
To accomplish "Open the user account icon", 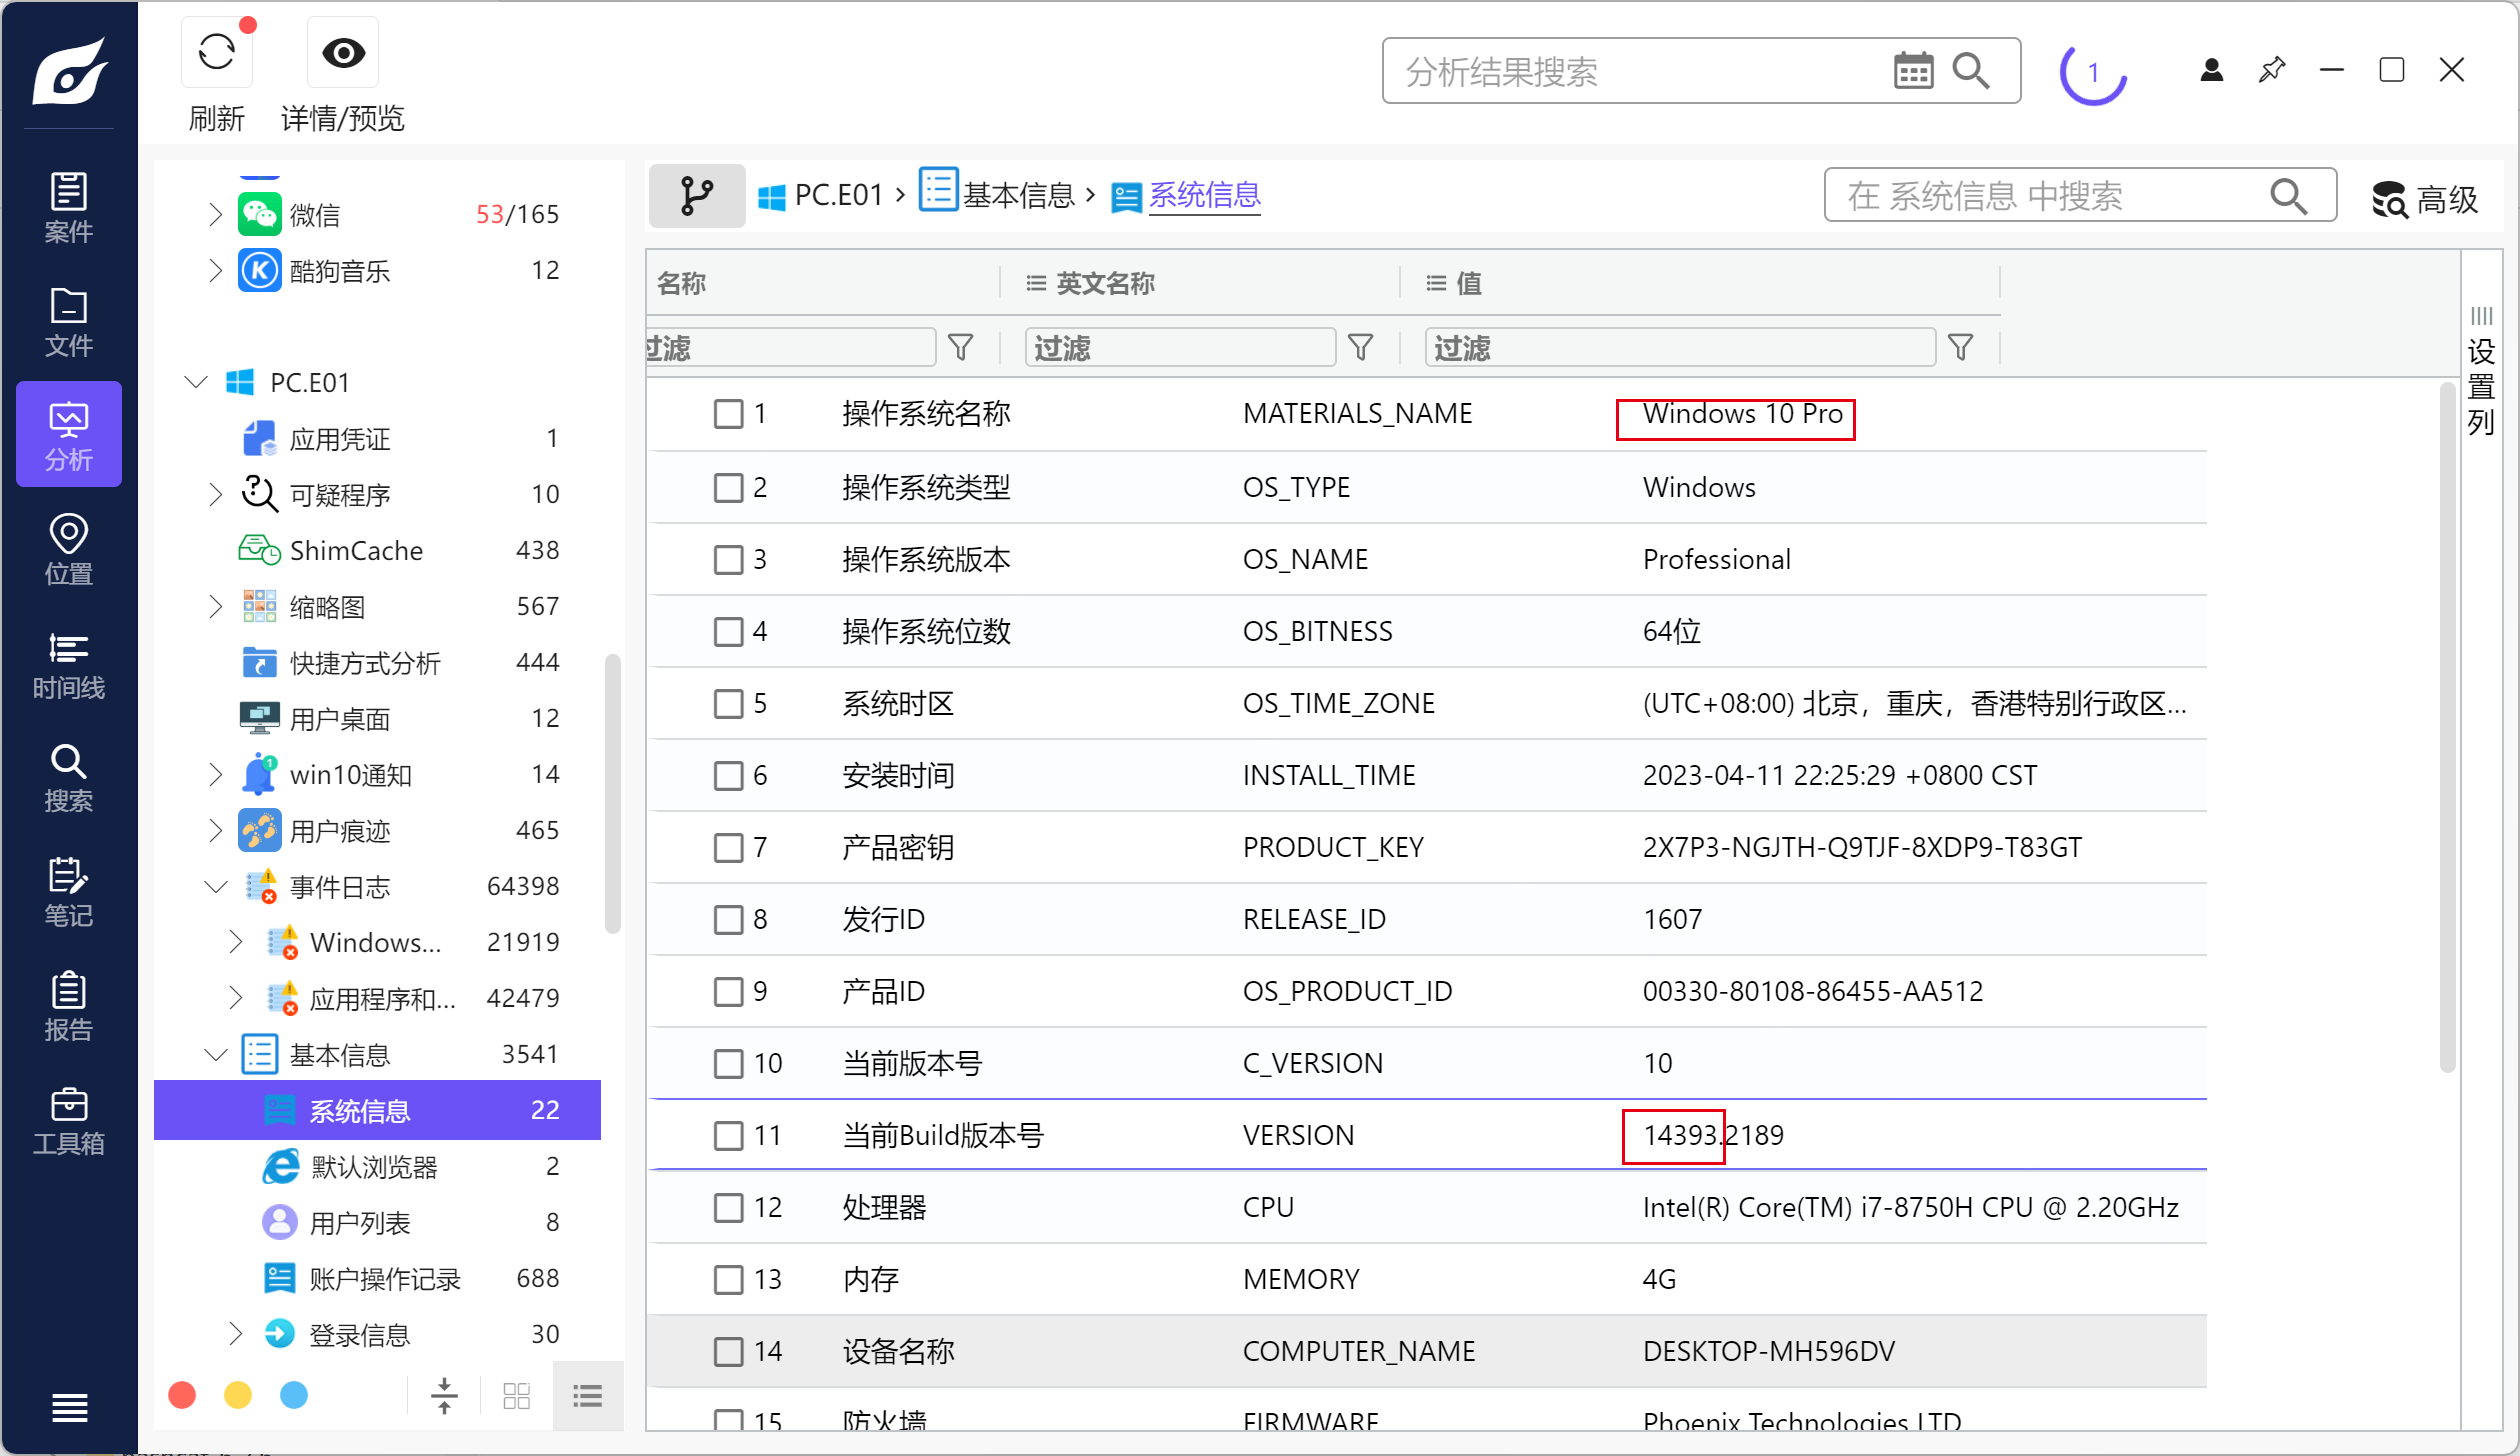I will (x=2212, y=70).
